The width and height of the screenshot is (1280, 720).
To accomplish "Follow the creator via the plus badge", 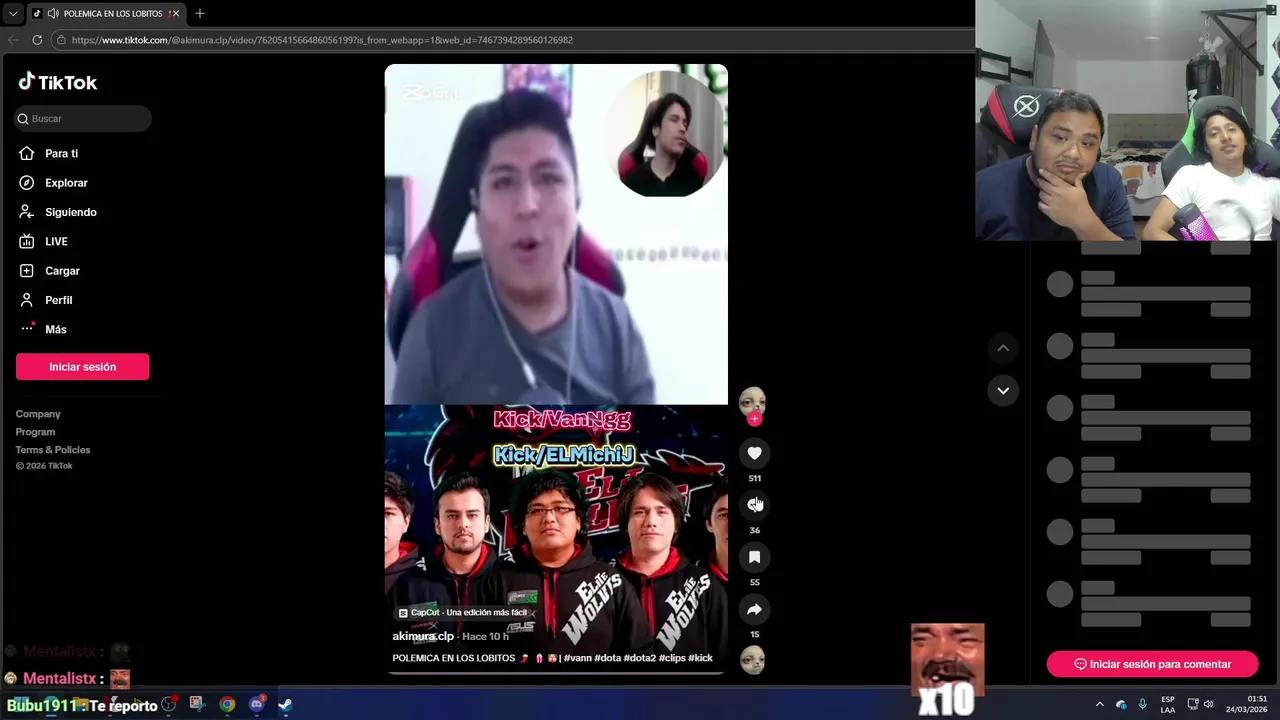I will click(x=754, y=419).
